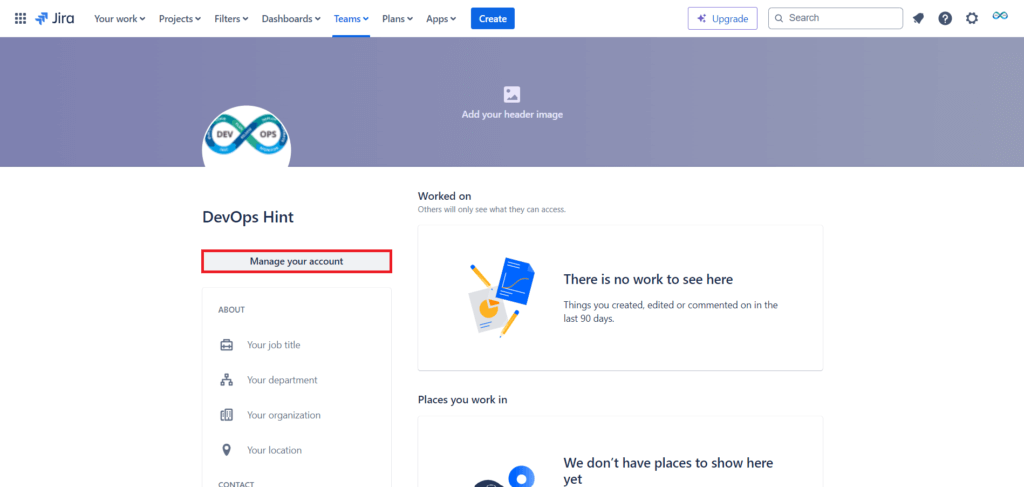Click the ABOUT section label
The height and width of the screenshot is (487, 1024).
tap(231, 309)
